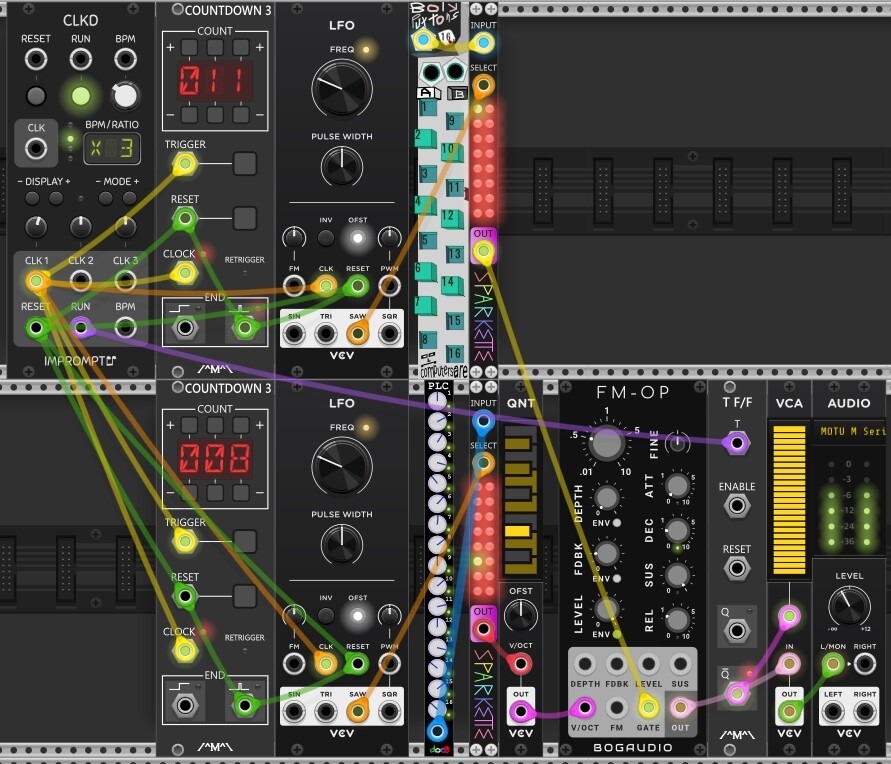Click the TRIGGER button on Countdown showing 008
Screen dimensions: 891x764
[245, 541]
